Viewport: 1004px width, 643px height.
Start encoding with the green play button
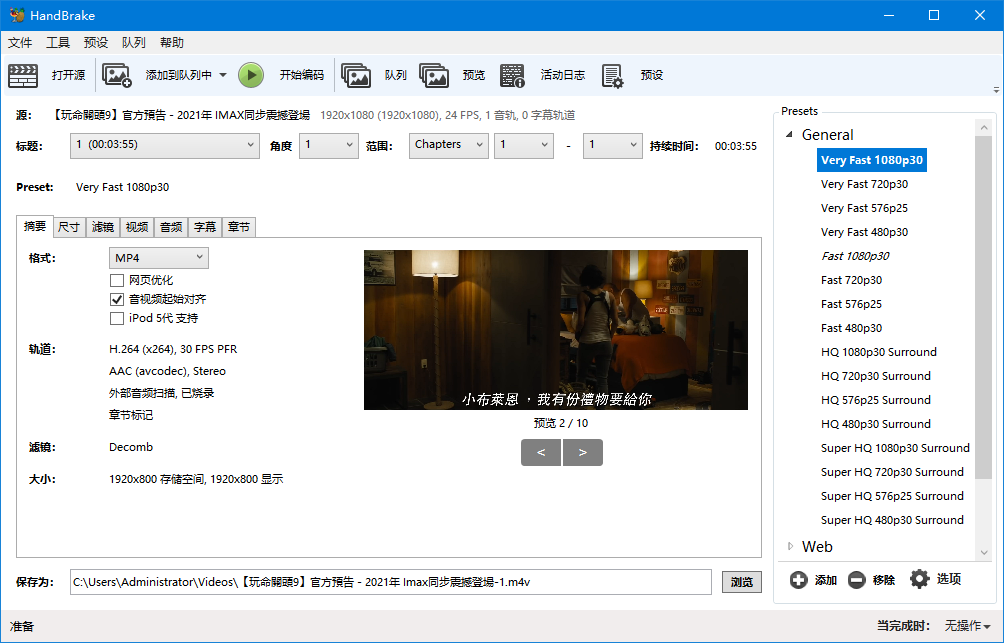[251, 75]
